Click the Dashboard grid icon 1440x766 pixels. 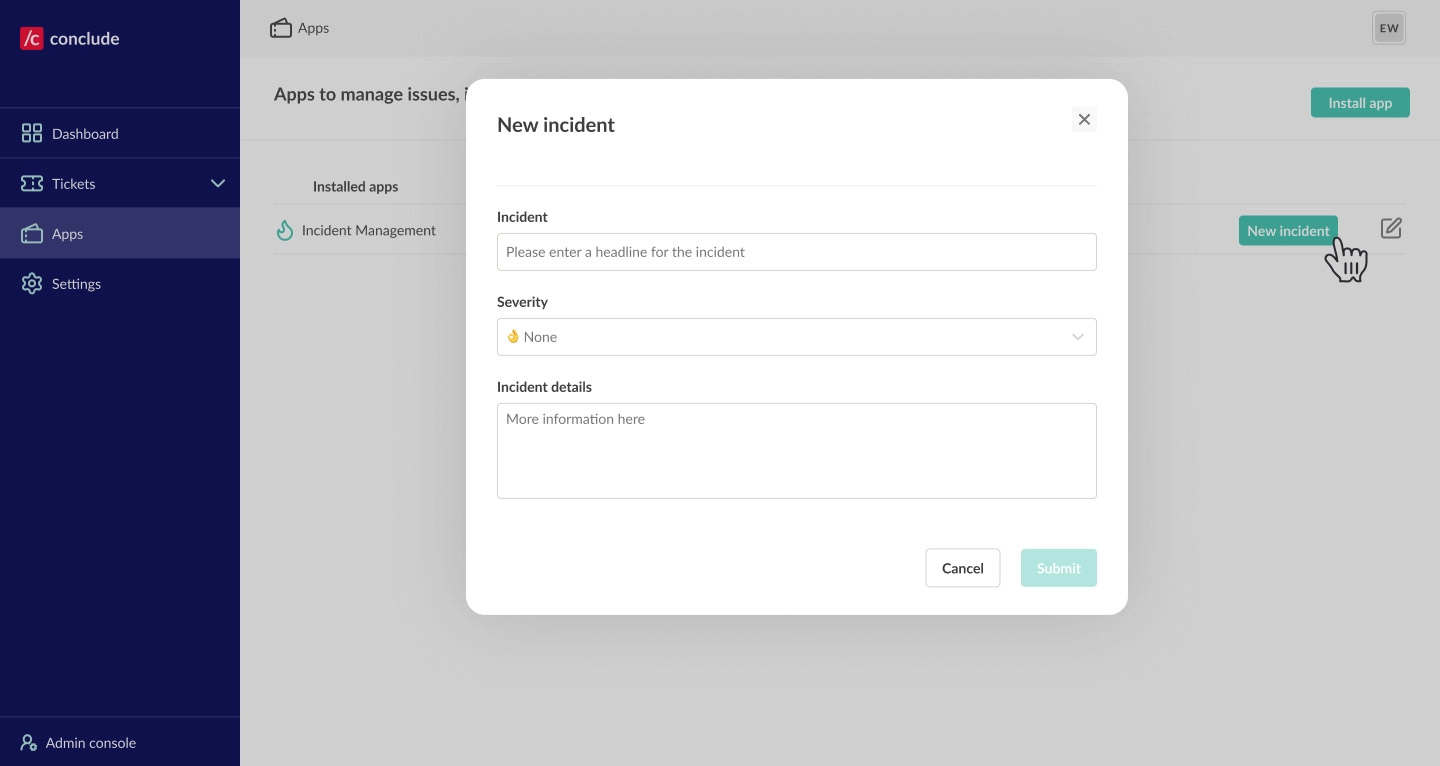(x=32, y=133)
